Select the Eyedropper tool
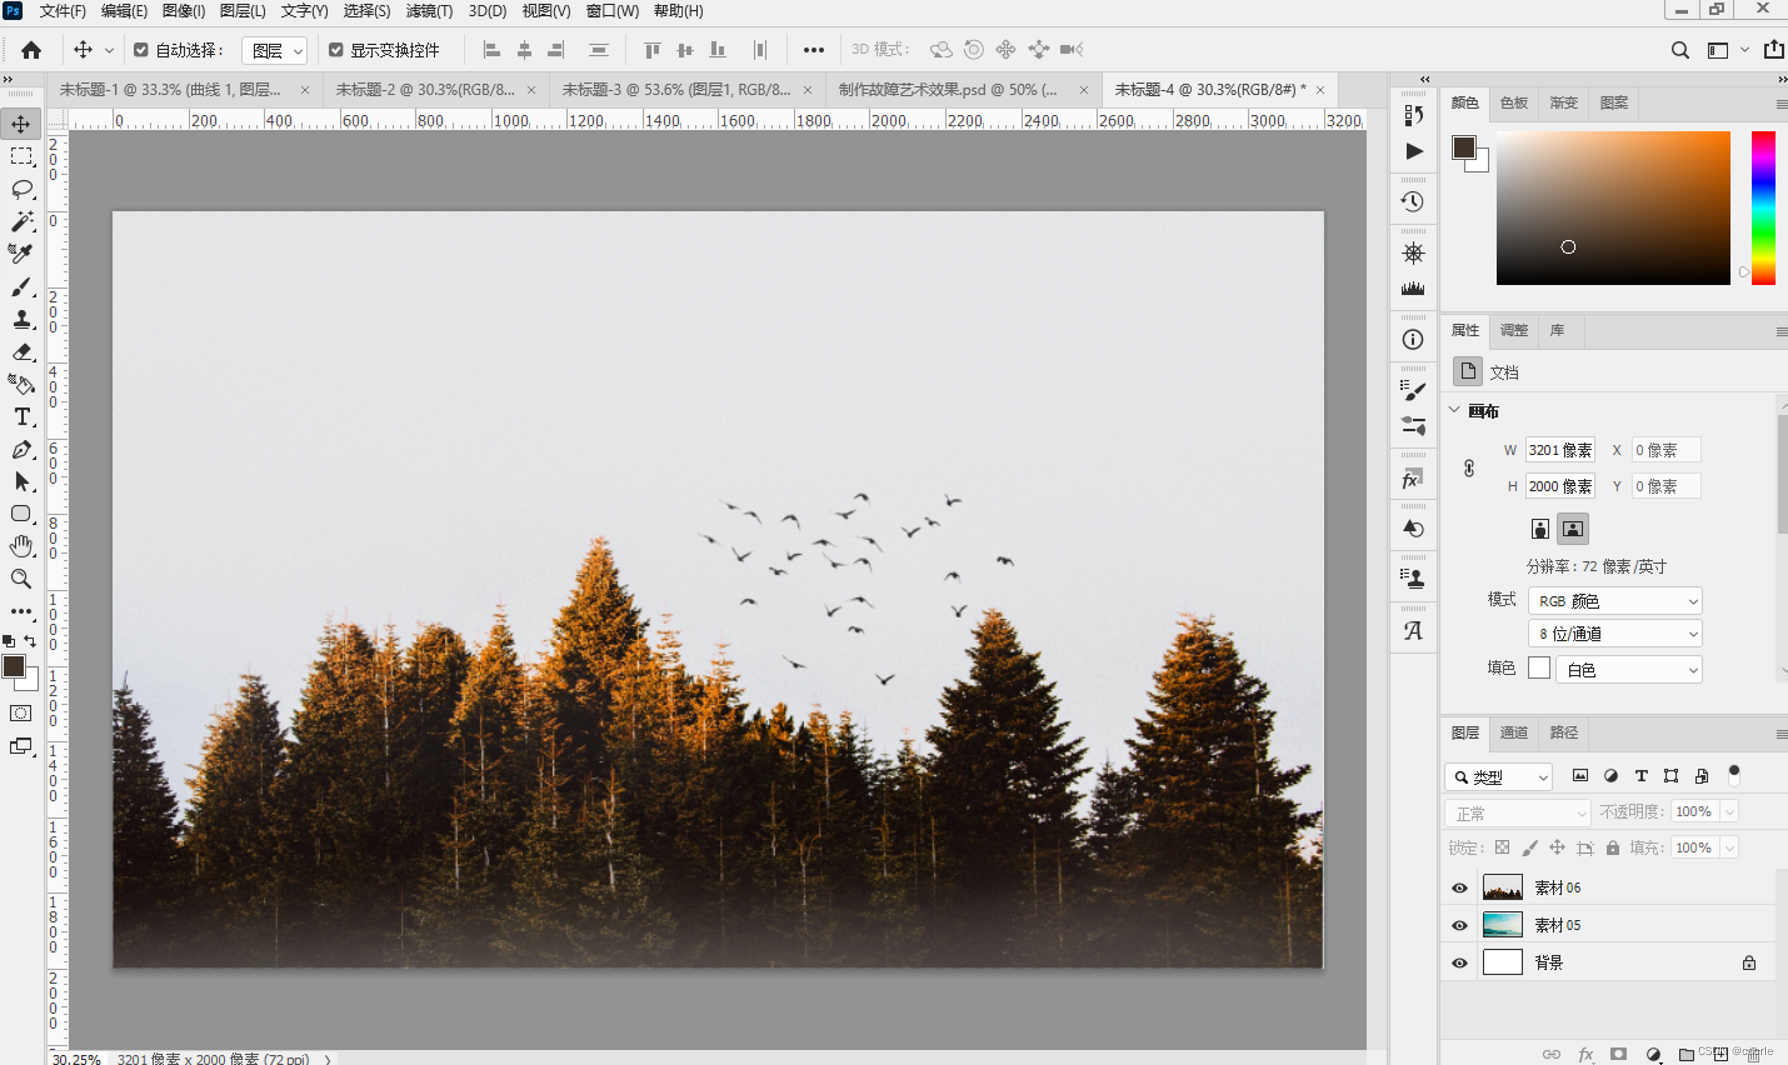 click(21, 254)
